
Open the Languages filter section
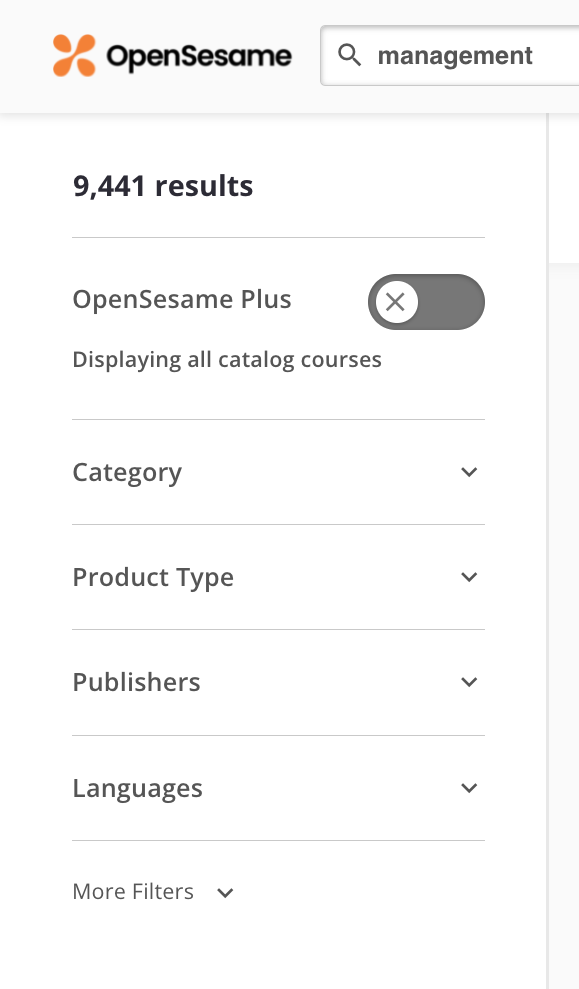point(278,788)
